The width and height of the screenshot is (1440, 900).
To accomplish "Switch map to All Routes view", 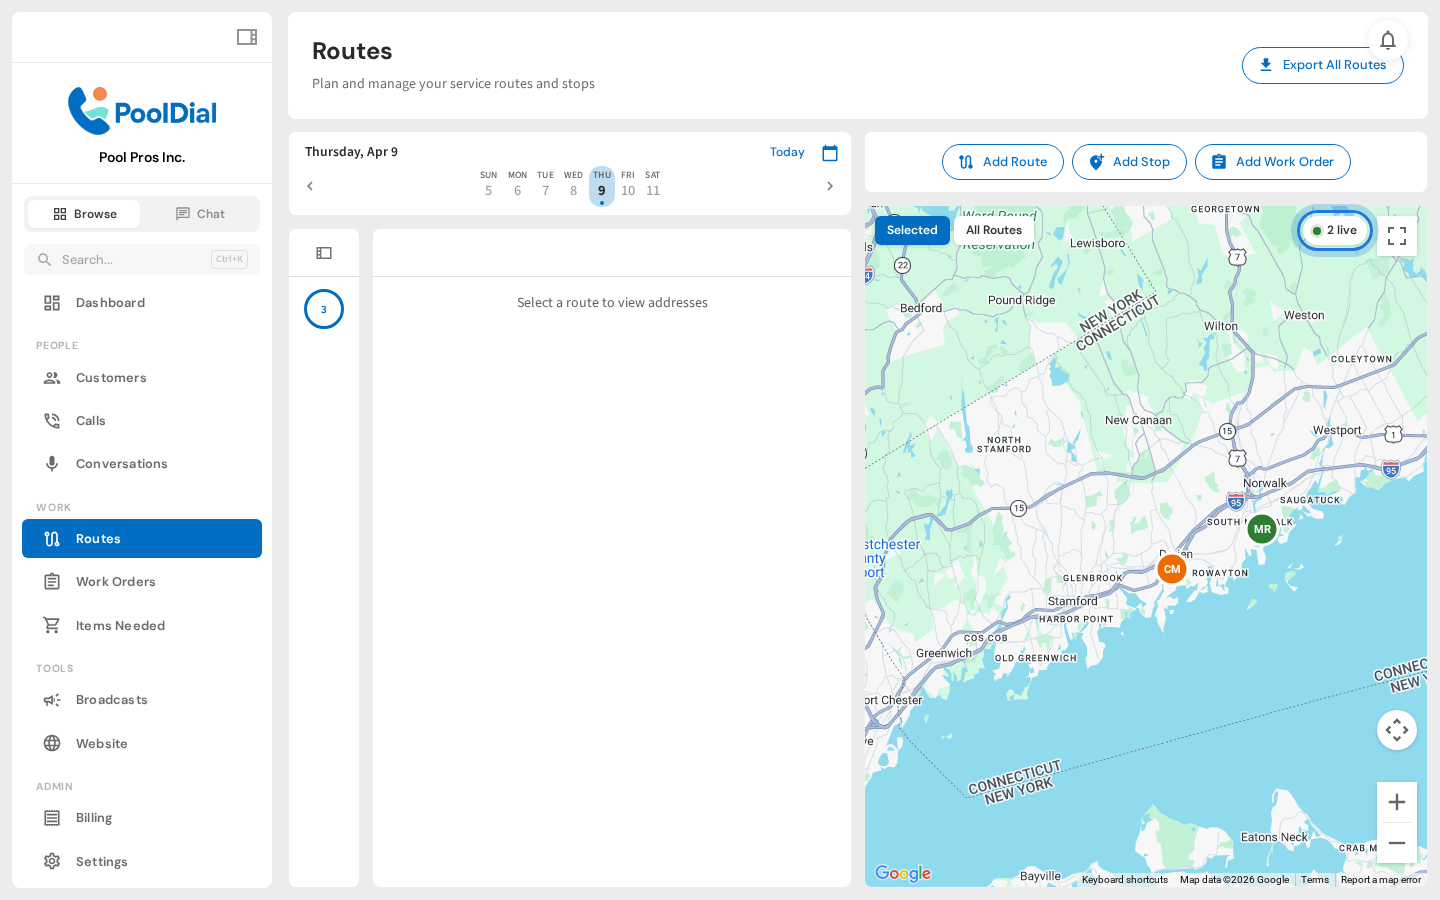I will click(x=993, y=230).
